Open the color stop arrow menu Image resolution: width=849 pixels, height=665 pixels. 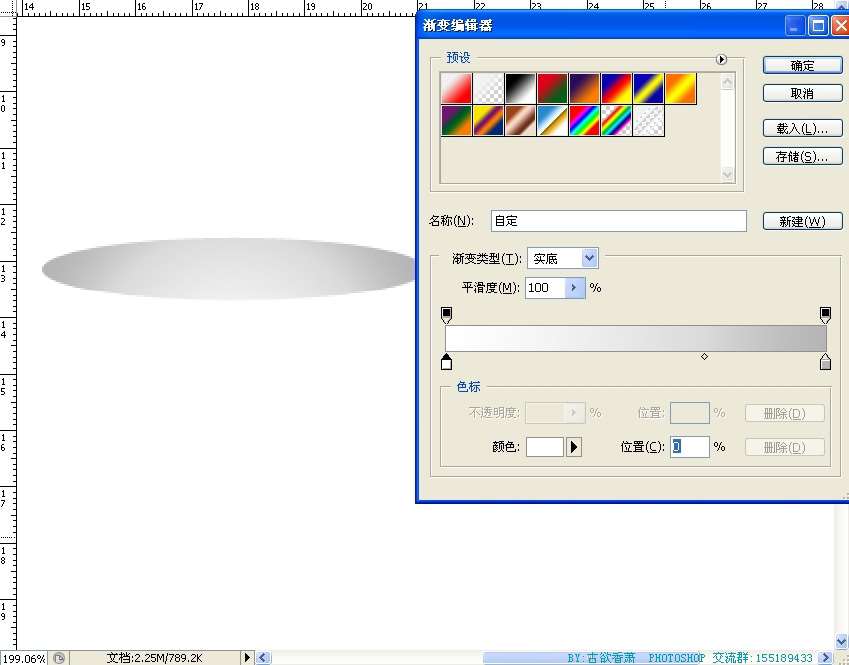click(x=574, y=447)
